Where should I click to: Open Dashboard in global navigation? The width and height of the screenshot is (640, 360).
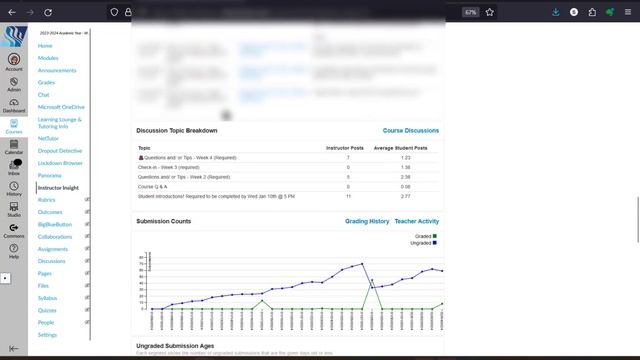tap(14, 105)
